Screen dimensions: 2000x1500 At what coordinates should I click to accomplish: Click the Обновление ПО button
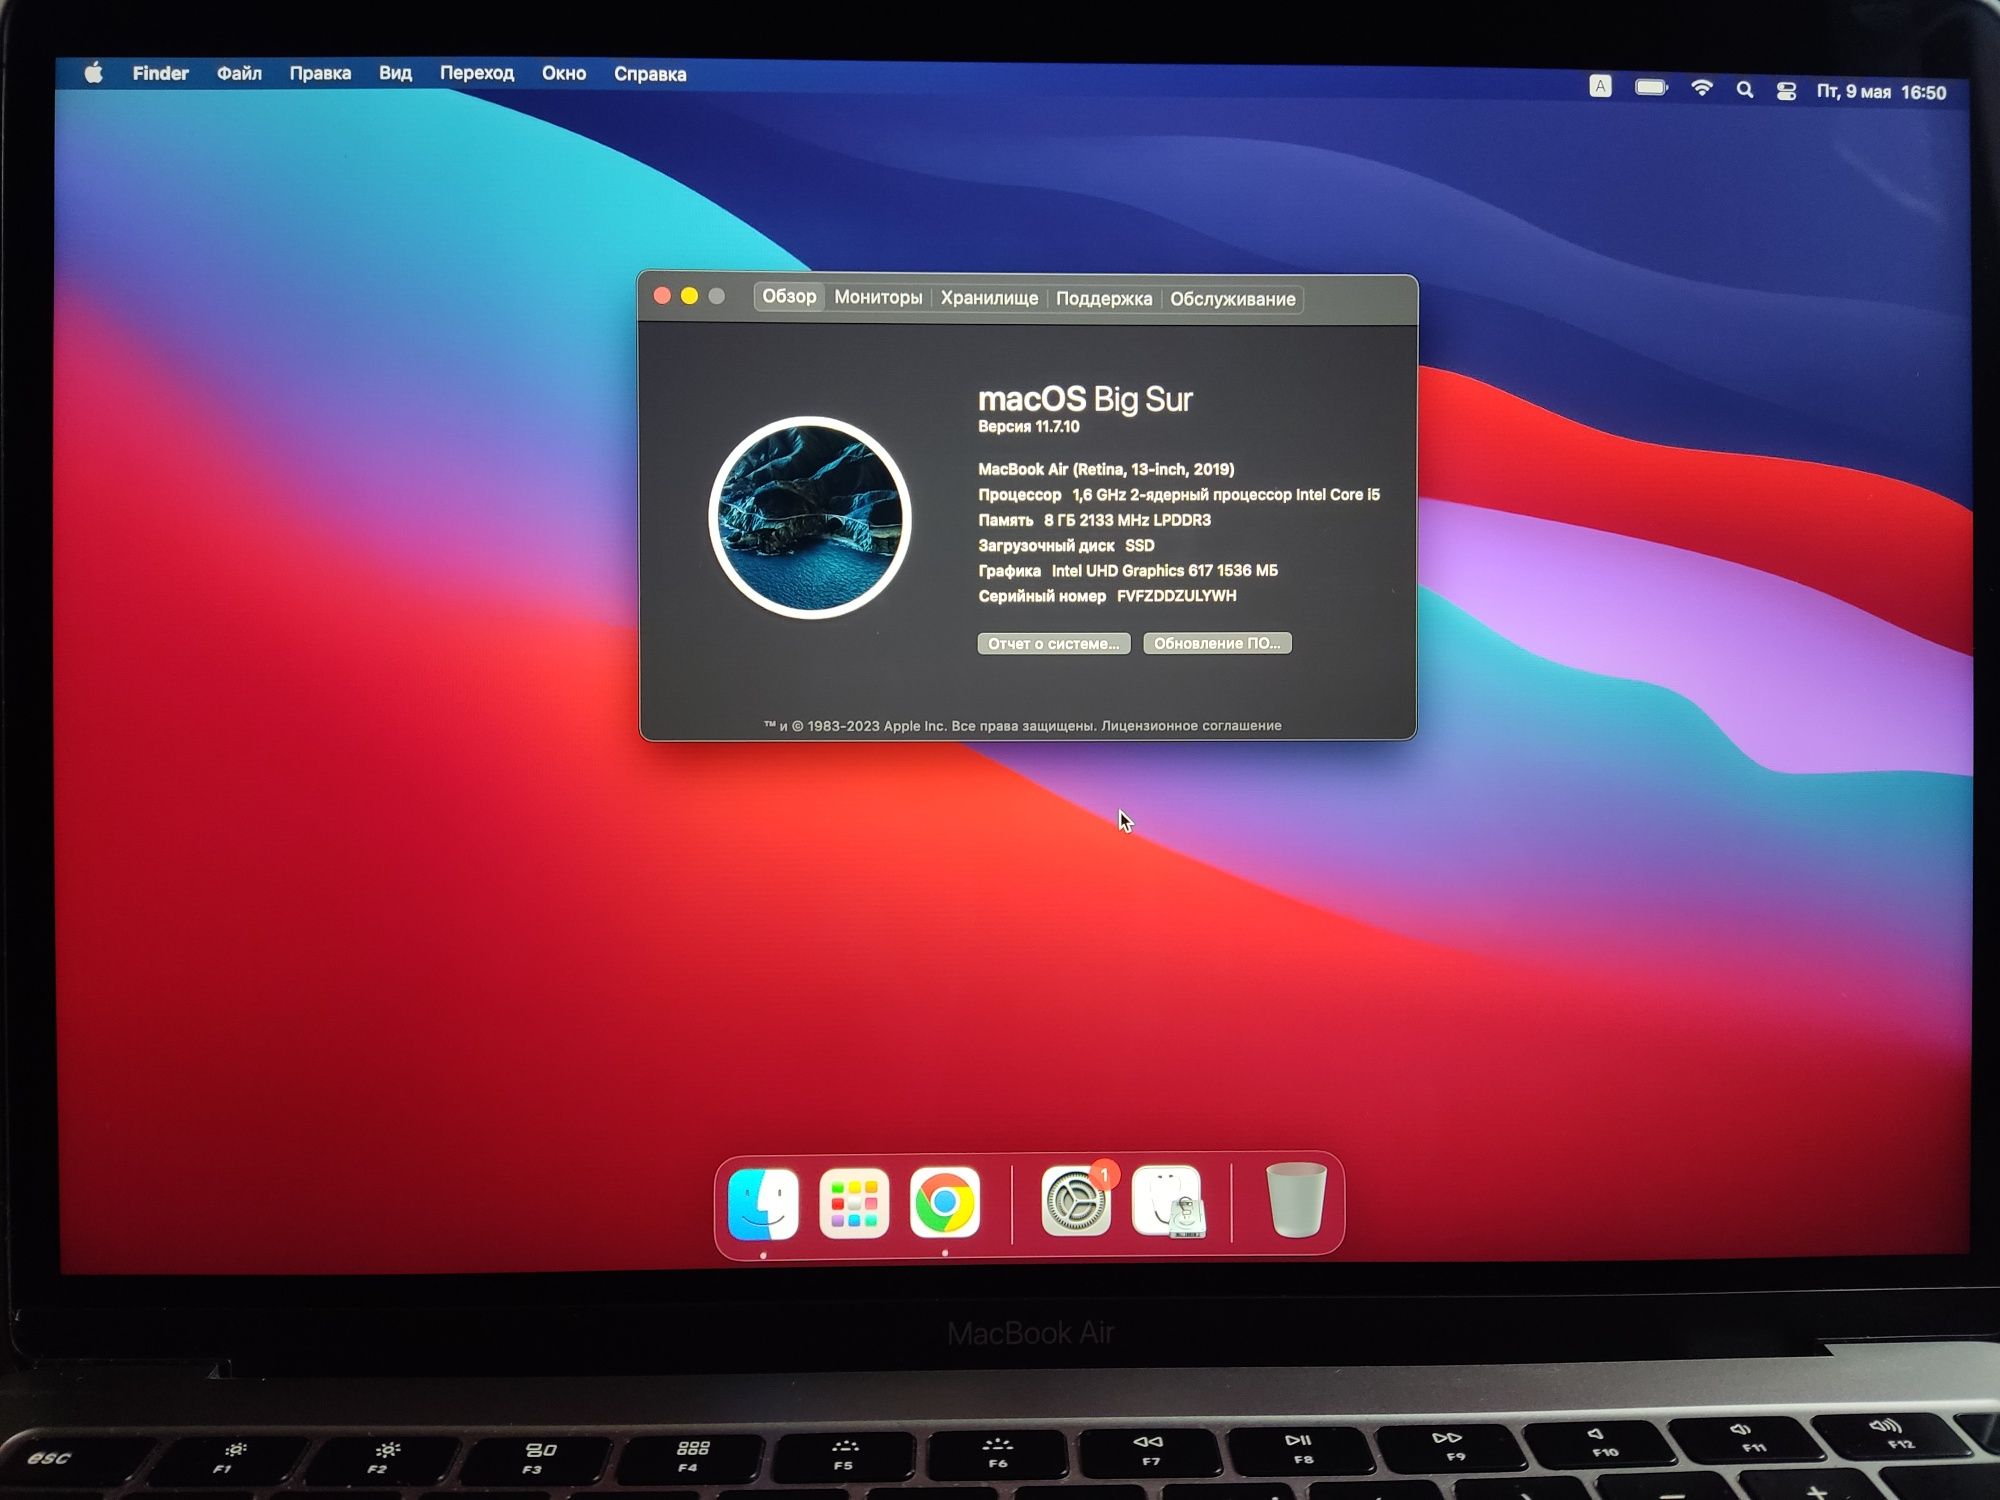pos(1217,643)
